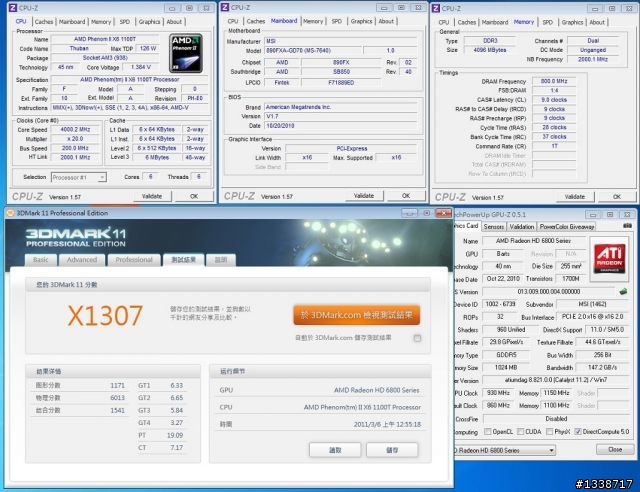Click the GPU-Z screenshot camera icon
This screenshot has width=640, height=492.
click(x=627, y=225)
